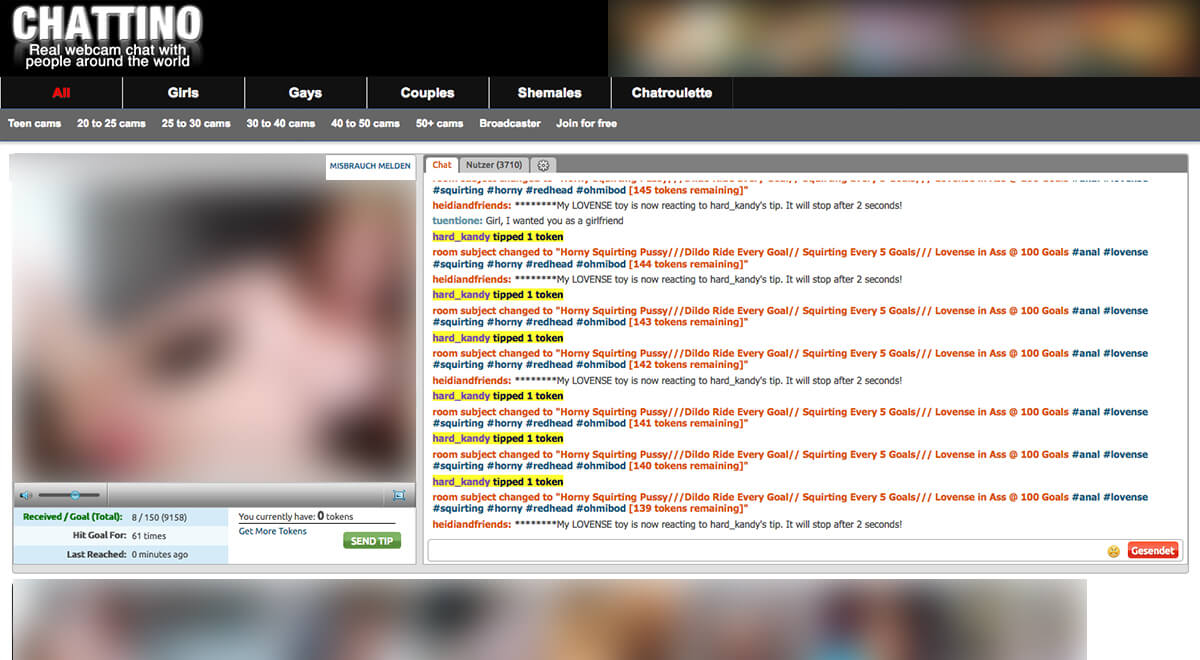Click the video volume slider
This screenshot has height=660, width=1200.
[68, 495]
